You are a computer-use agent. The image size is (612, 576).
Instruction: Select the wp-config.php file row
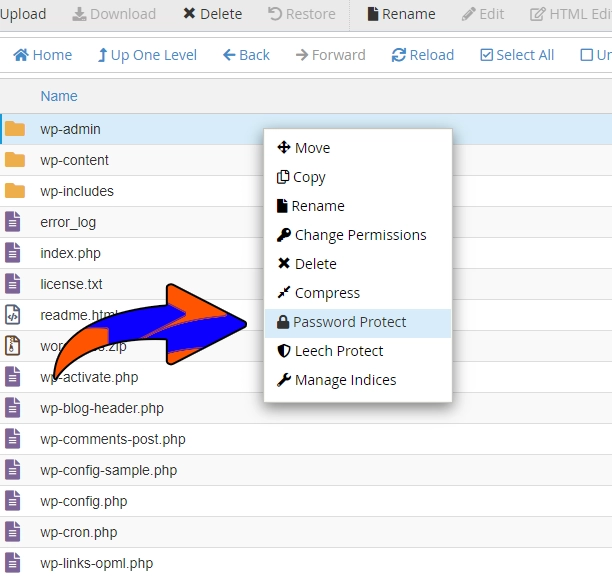(x=83, y=501)
